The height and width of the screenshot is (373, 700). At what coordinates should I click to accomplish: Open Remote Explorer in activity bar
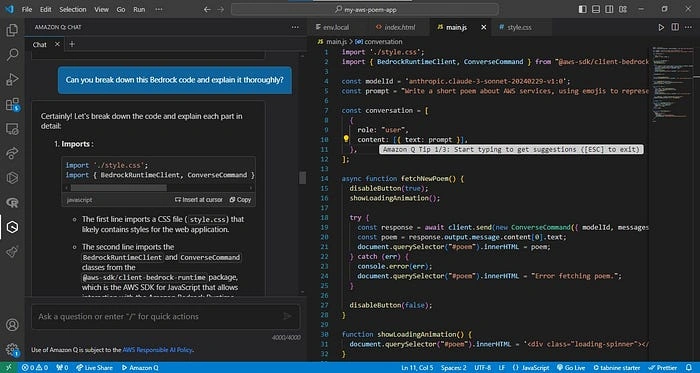12,129
